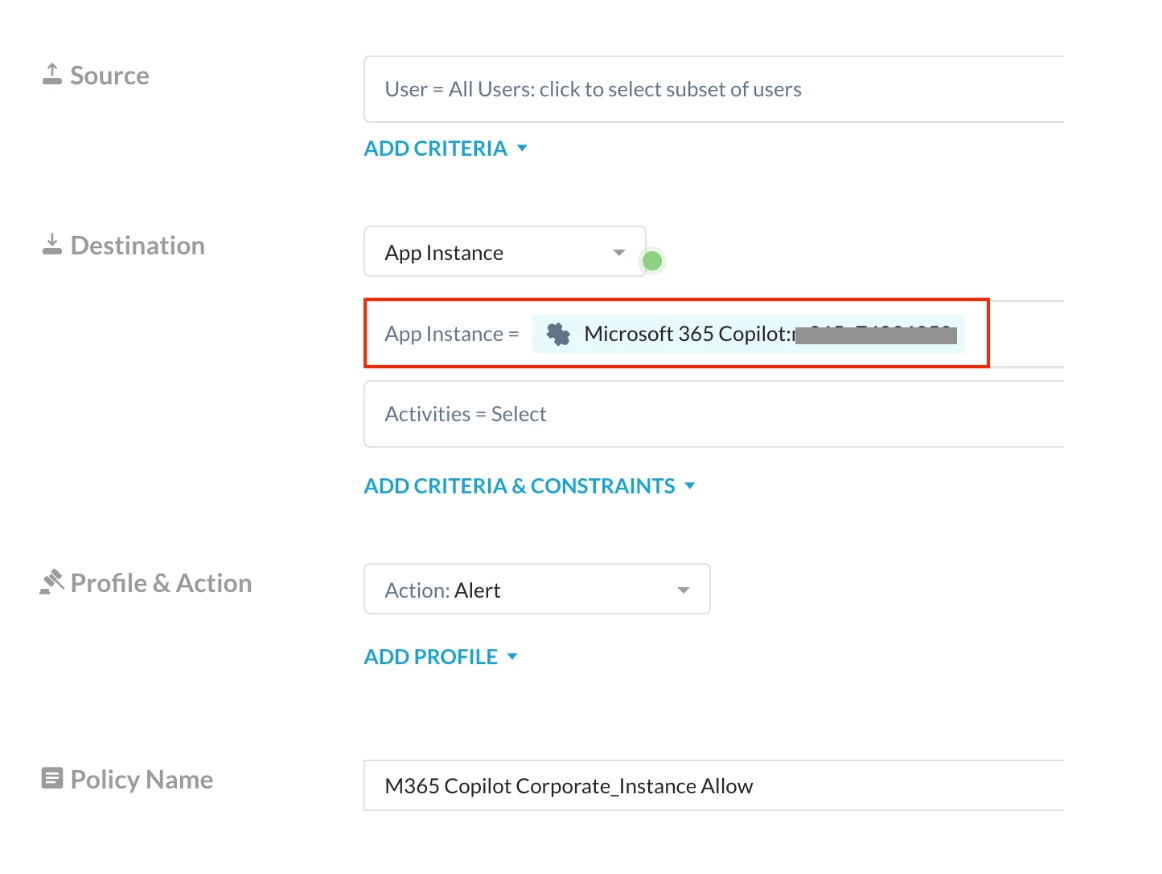The image size is (1162, 874).
Task: Click the Destination download icon
Action: coord(52,245)
